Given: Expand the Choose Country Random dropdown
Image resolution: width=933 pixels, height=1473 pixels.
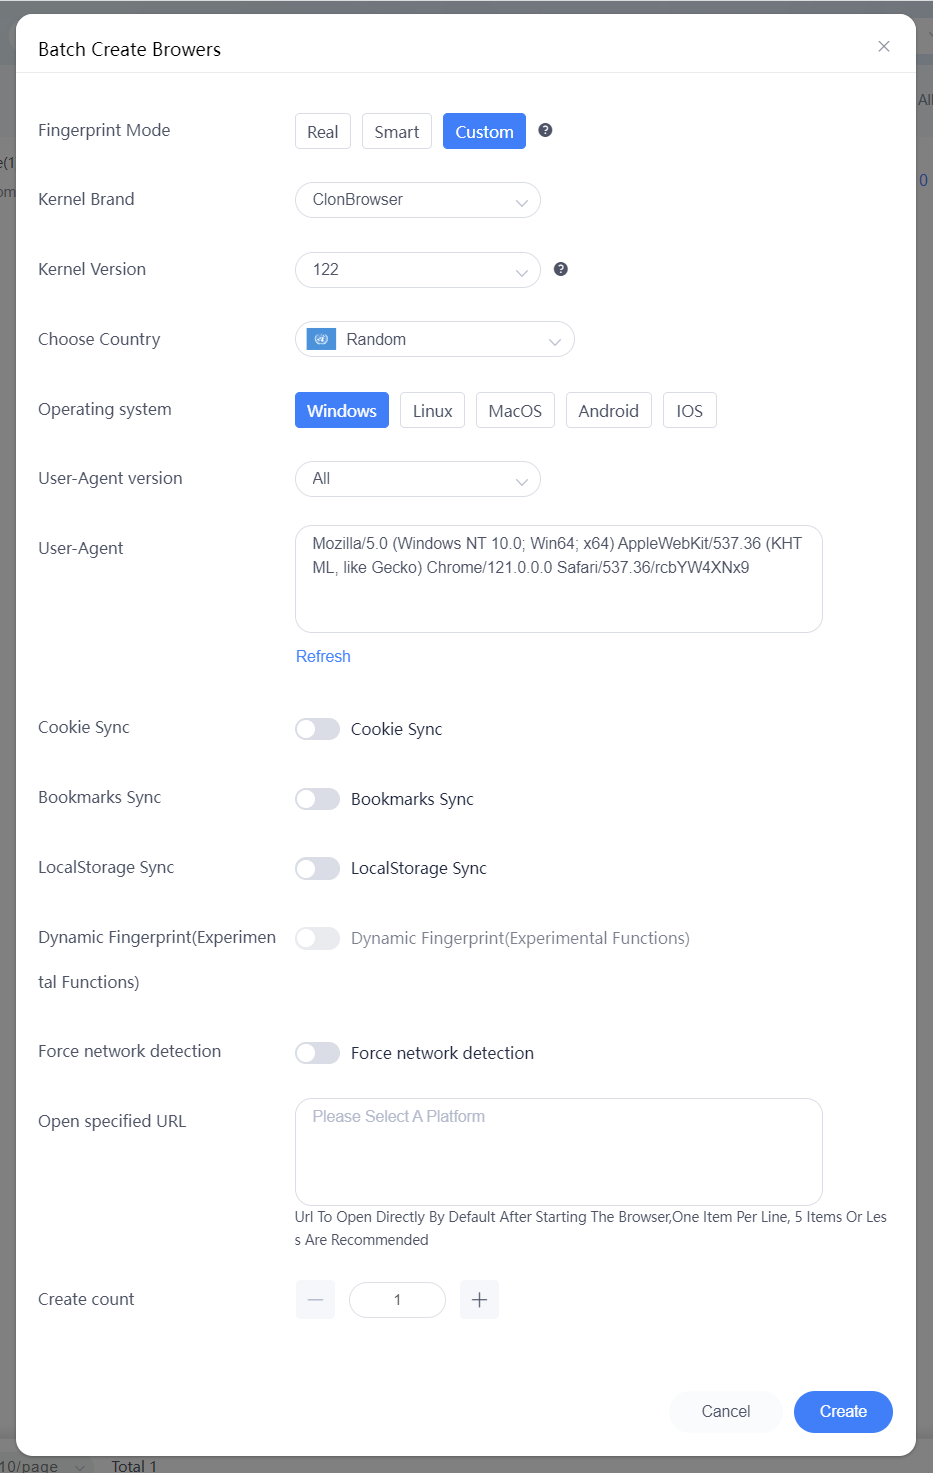Looking at the screenshot, I should click(435, 339).
